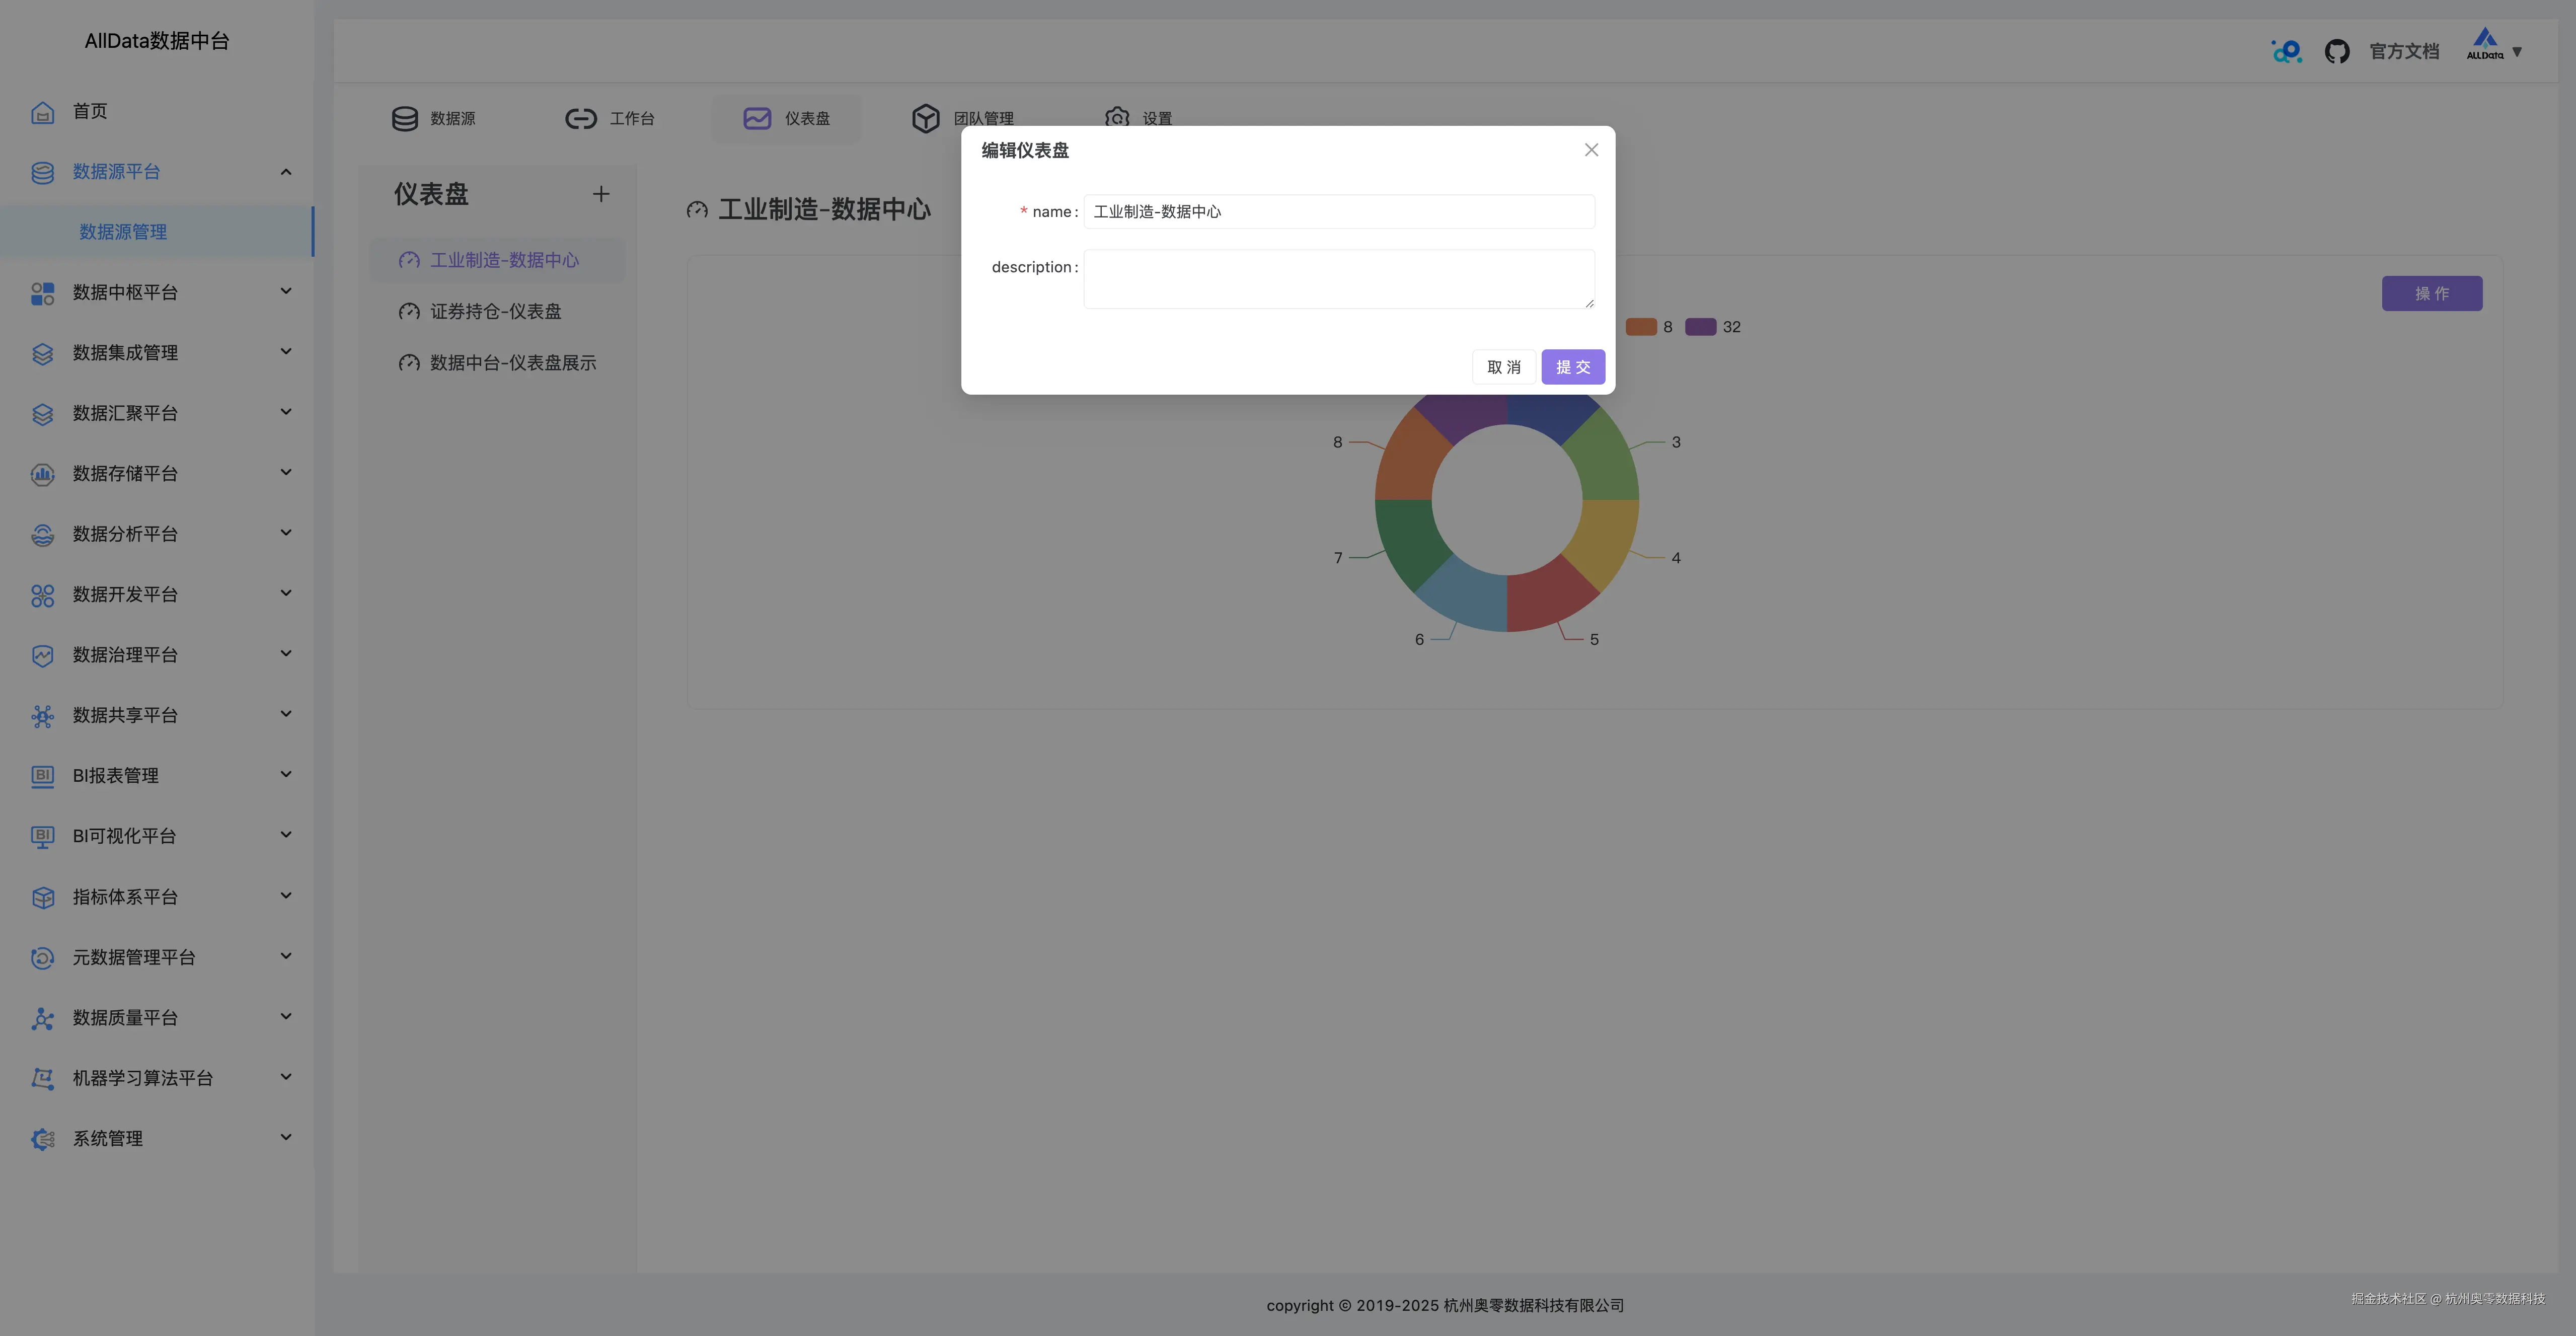Click the purple 32 legend swatch
The image size is (2576, 1336).
(x=1700, y=326)
